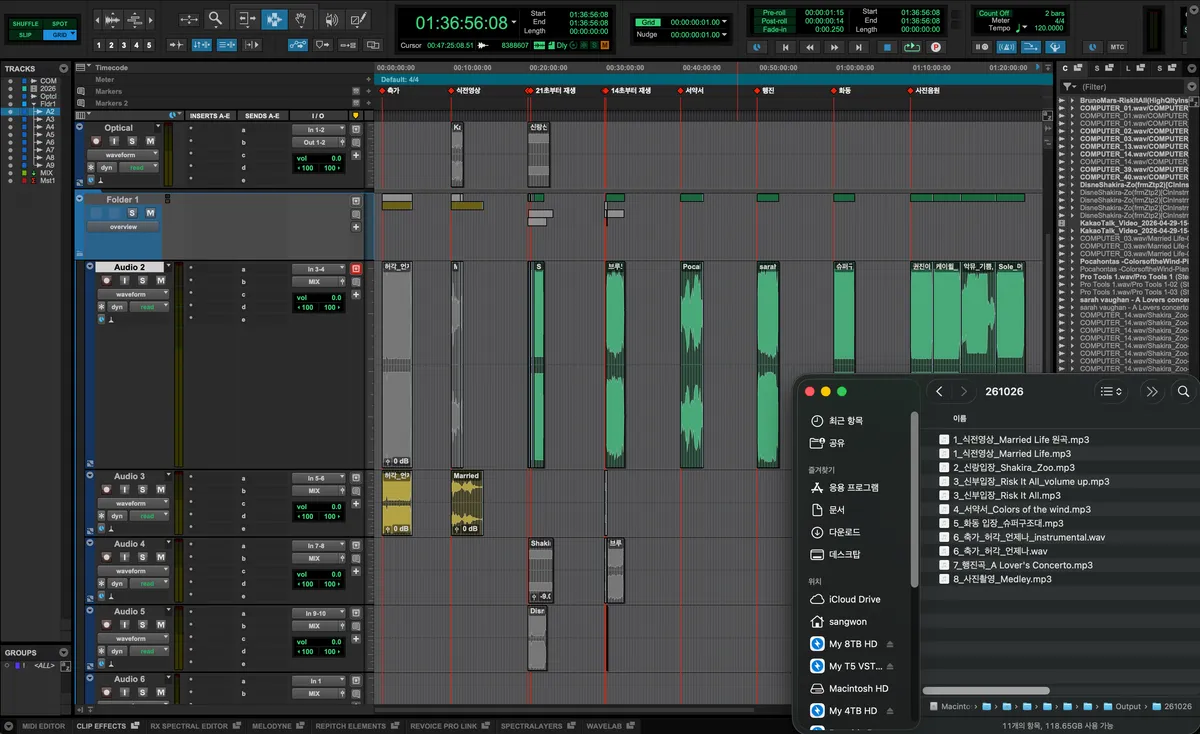This screenshot has width=1200, height=734.
Task: Select the Trim tool
Action: coord(246,19)
